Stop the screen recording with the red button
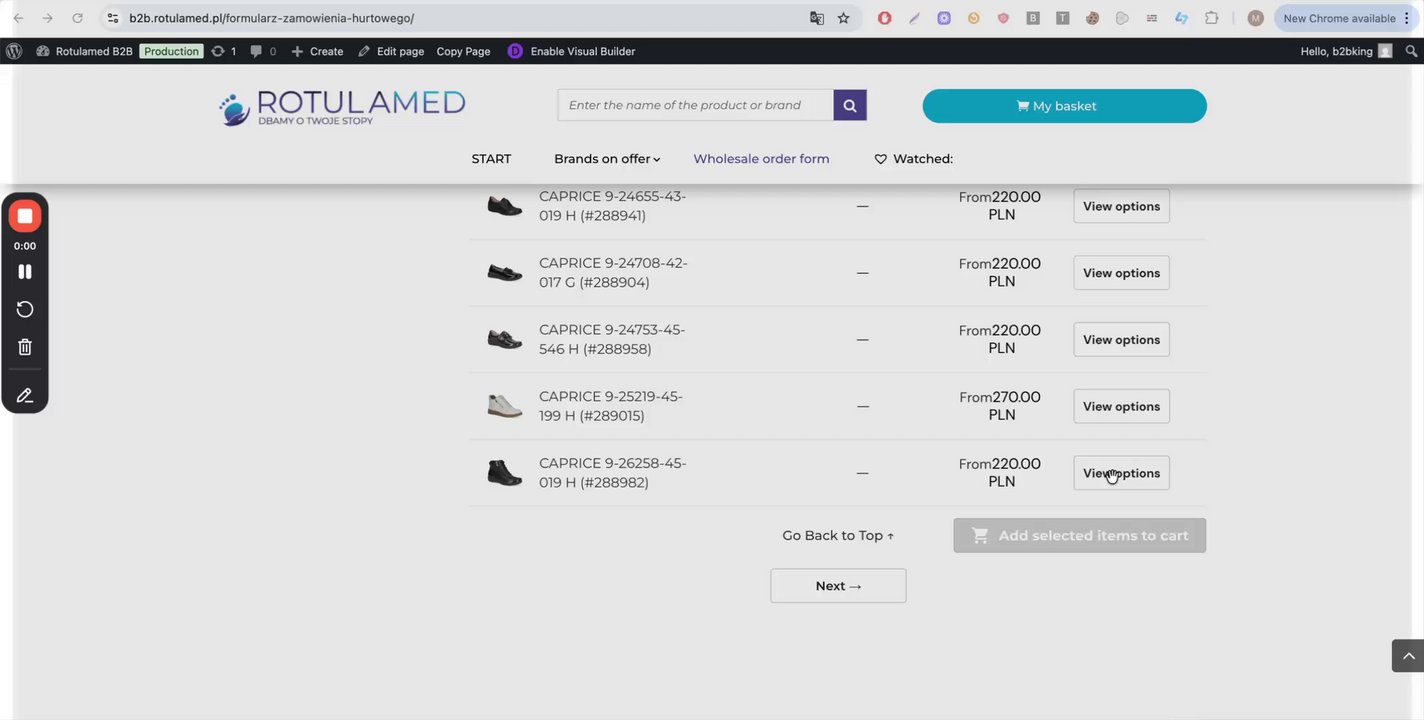Image resolution: width=1424 pixels, height=720 pixels. coord(25,216)
